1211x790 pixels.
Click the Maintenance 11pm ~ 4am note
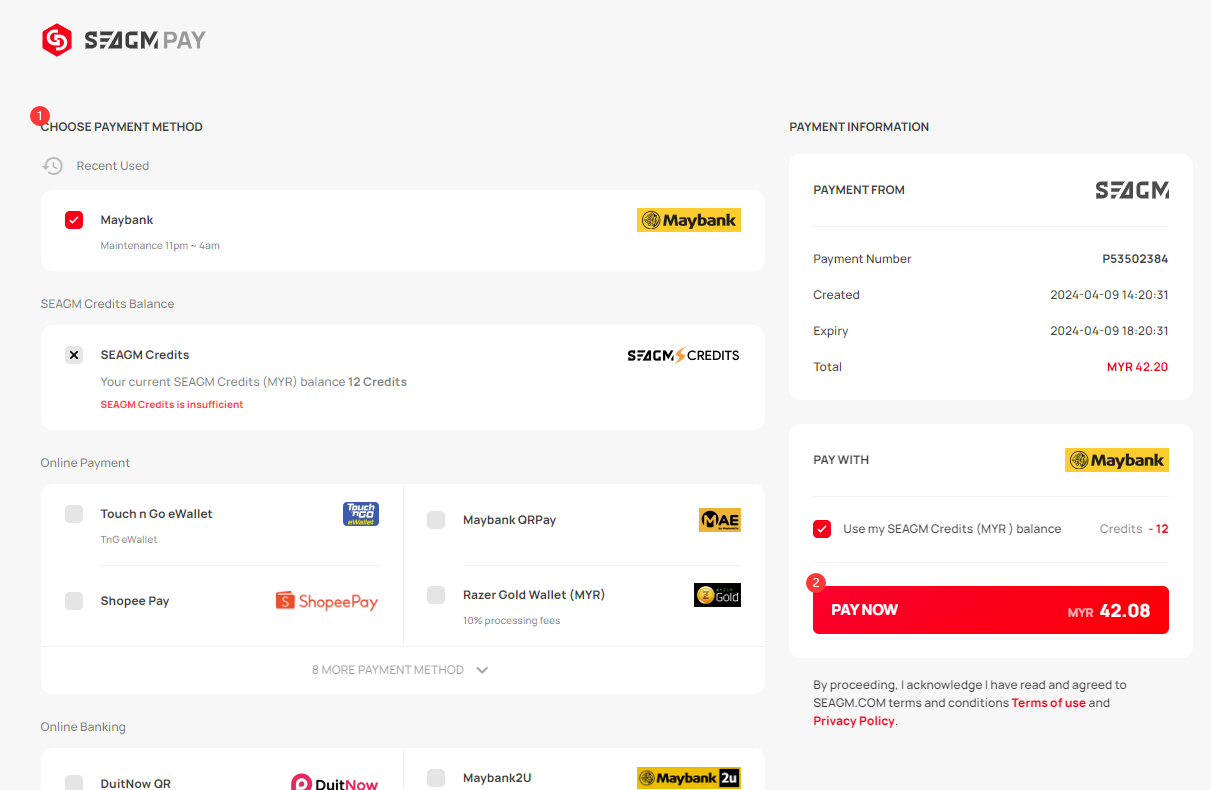(x=160, y=246)
